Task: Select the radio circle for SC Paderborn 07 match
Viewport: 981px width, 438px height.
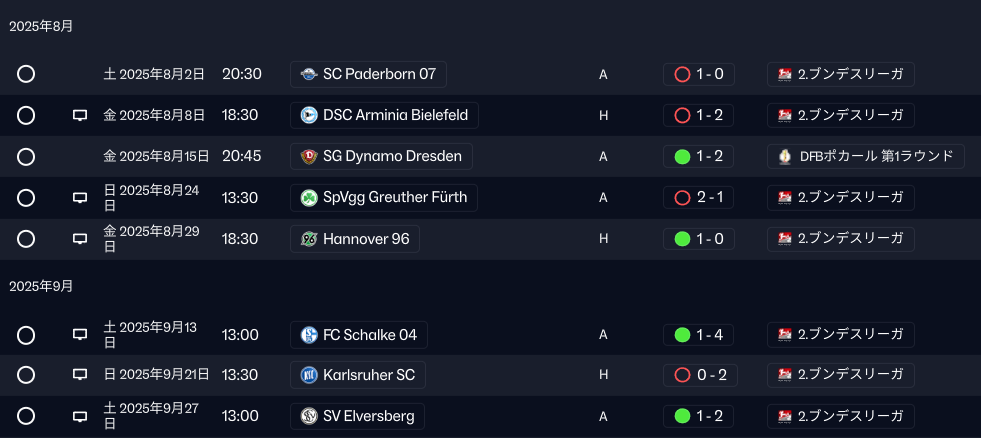Action: click(x=26, y=74)
